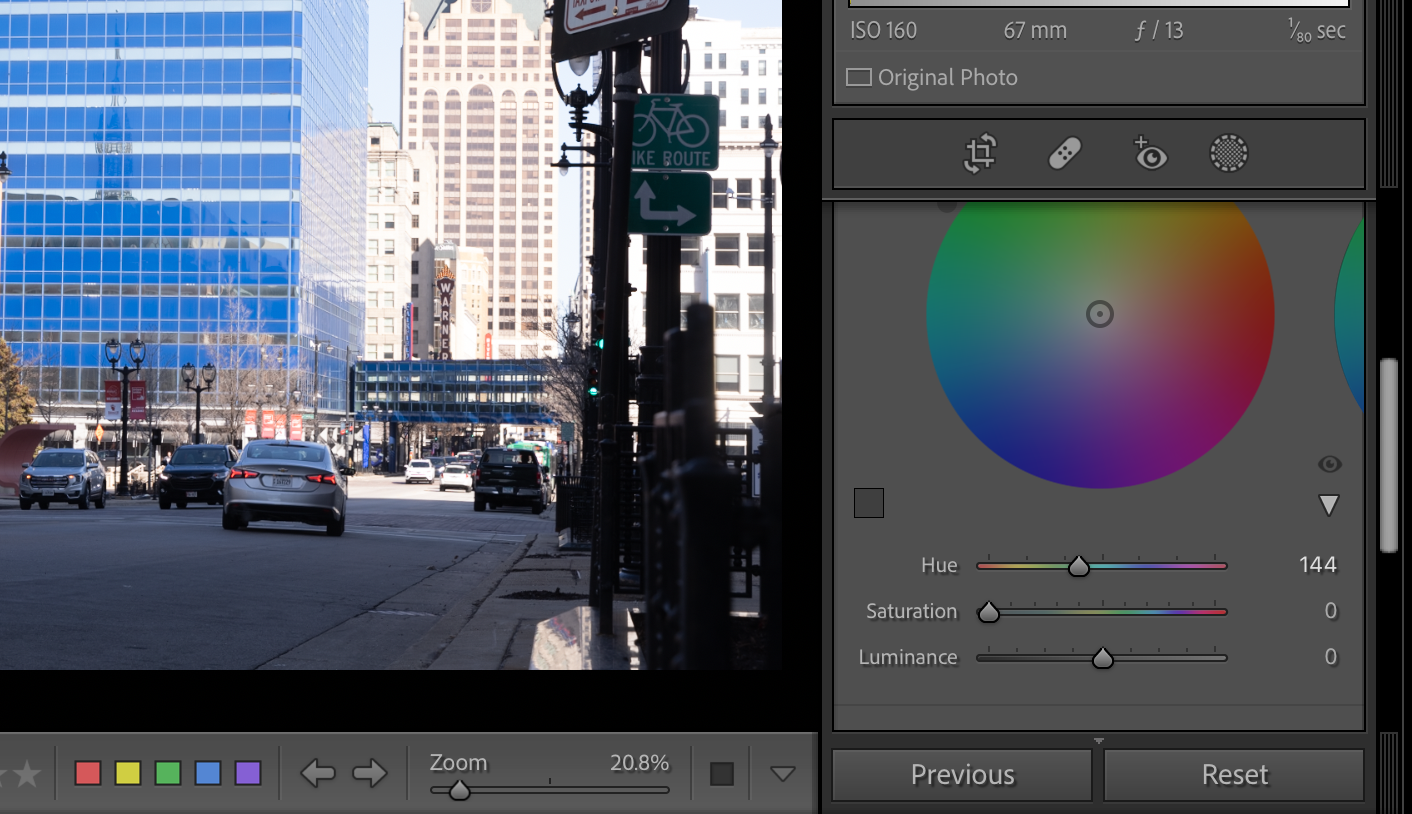Open the Healing tool
The width and height of the screenshot is (1412, 814).
point(1064,153)
